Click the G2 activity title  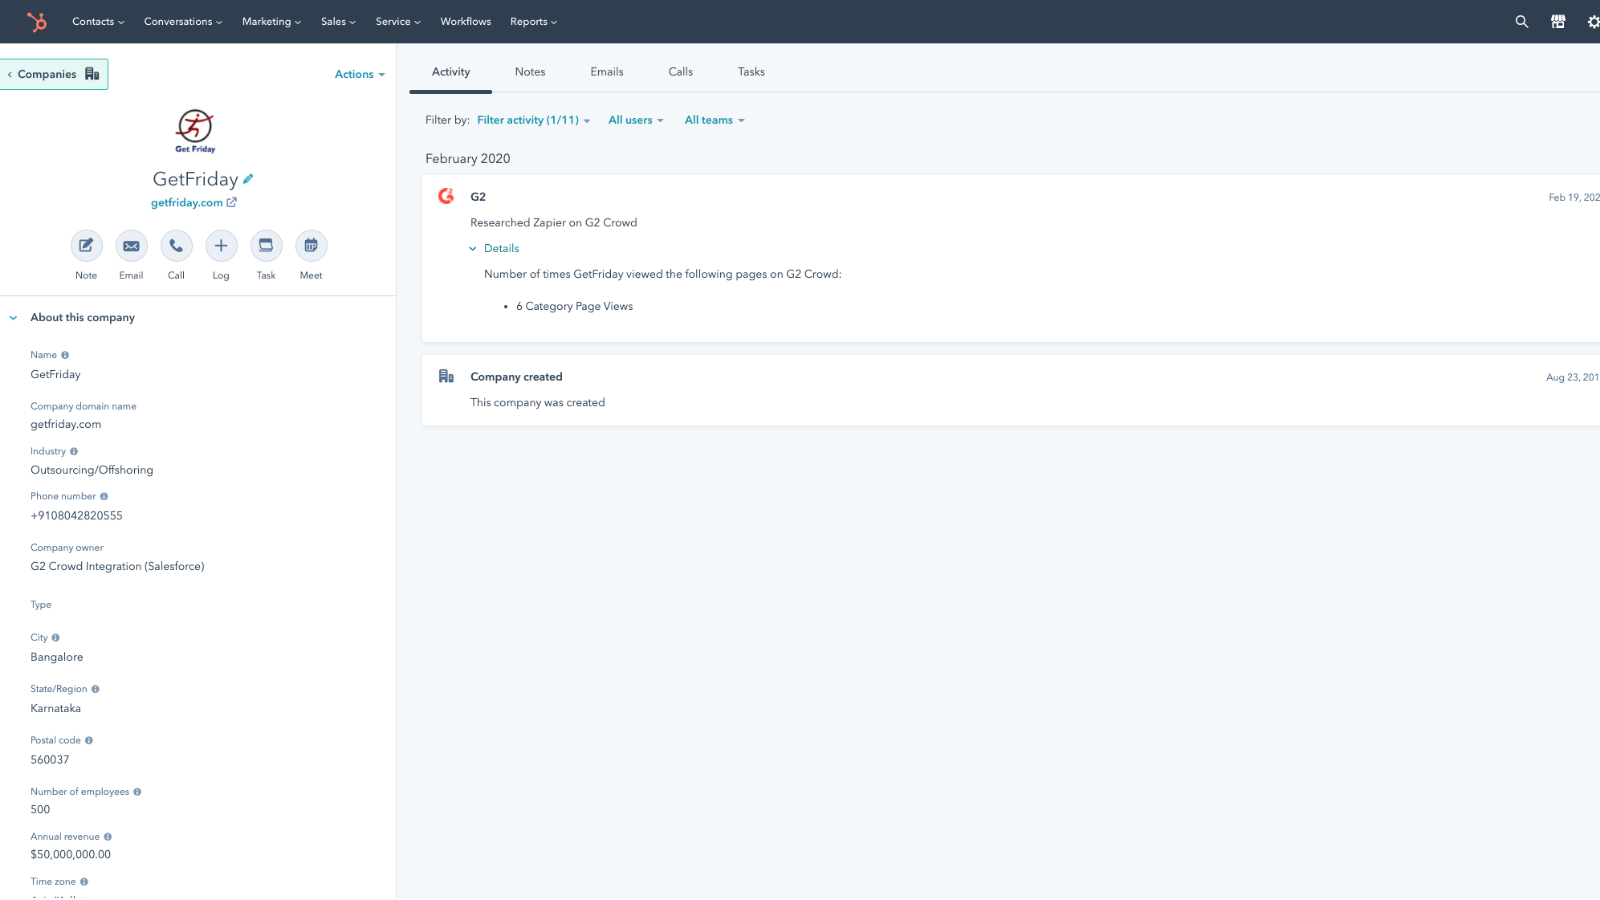[478, 197]
